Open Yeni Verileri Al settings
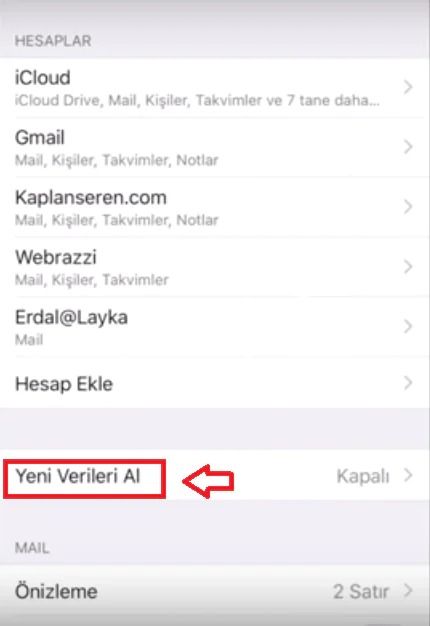430x626 pixels. 215,475
